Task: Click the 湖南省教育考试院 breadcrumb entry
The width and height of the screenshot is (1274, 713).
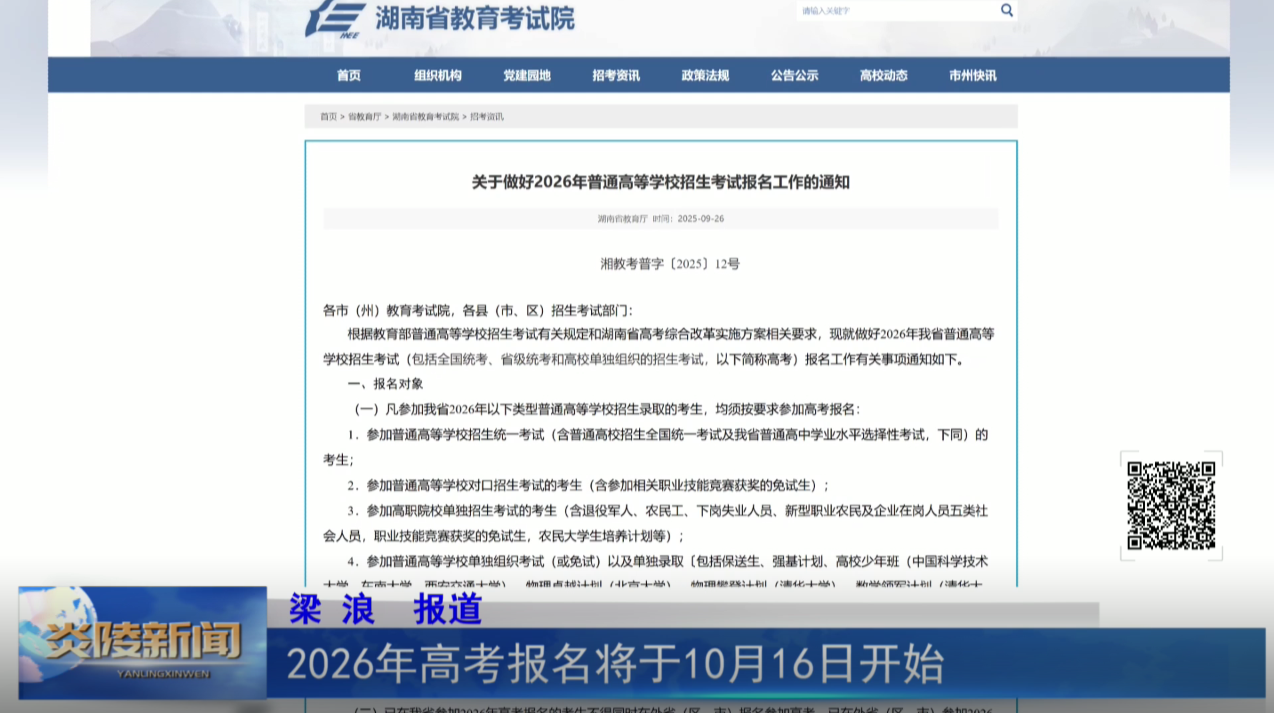Action: tap(424, 116)
